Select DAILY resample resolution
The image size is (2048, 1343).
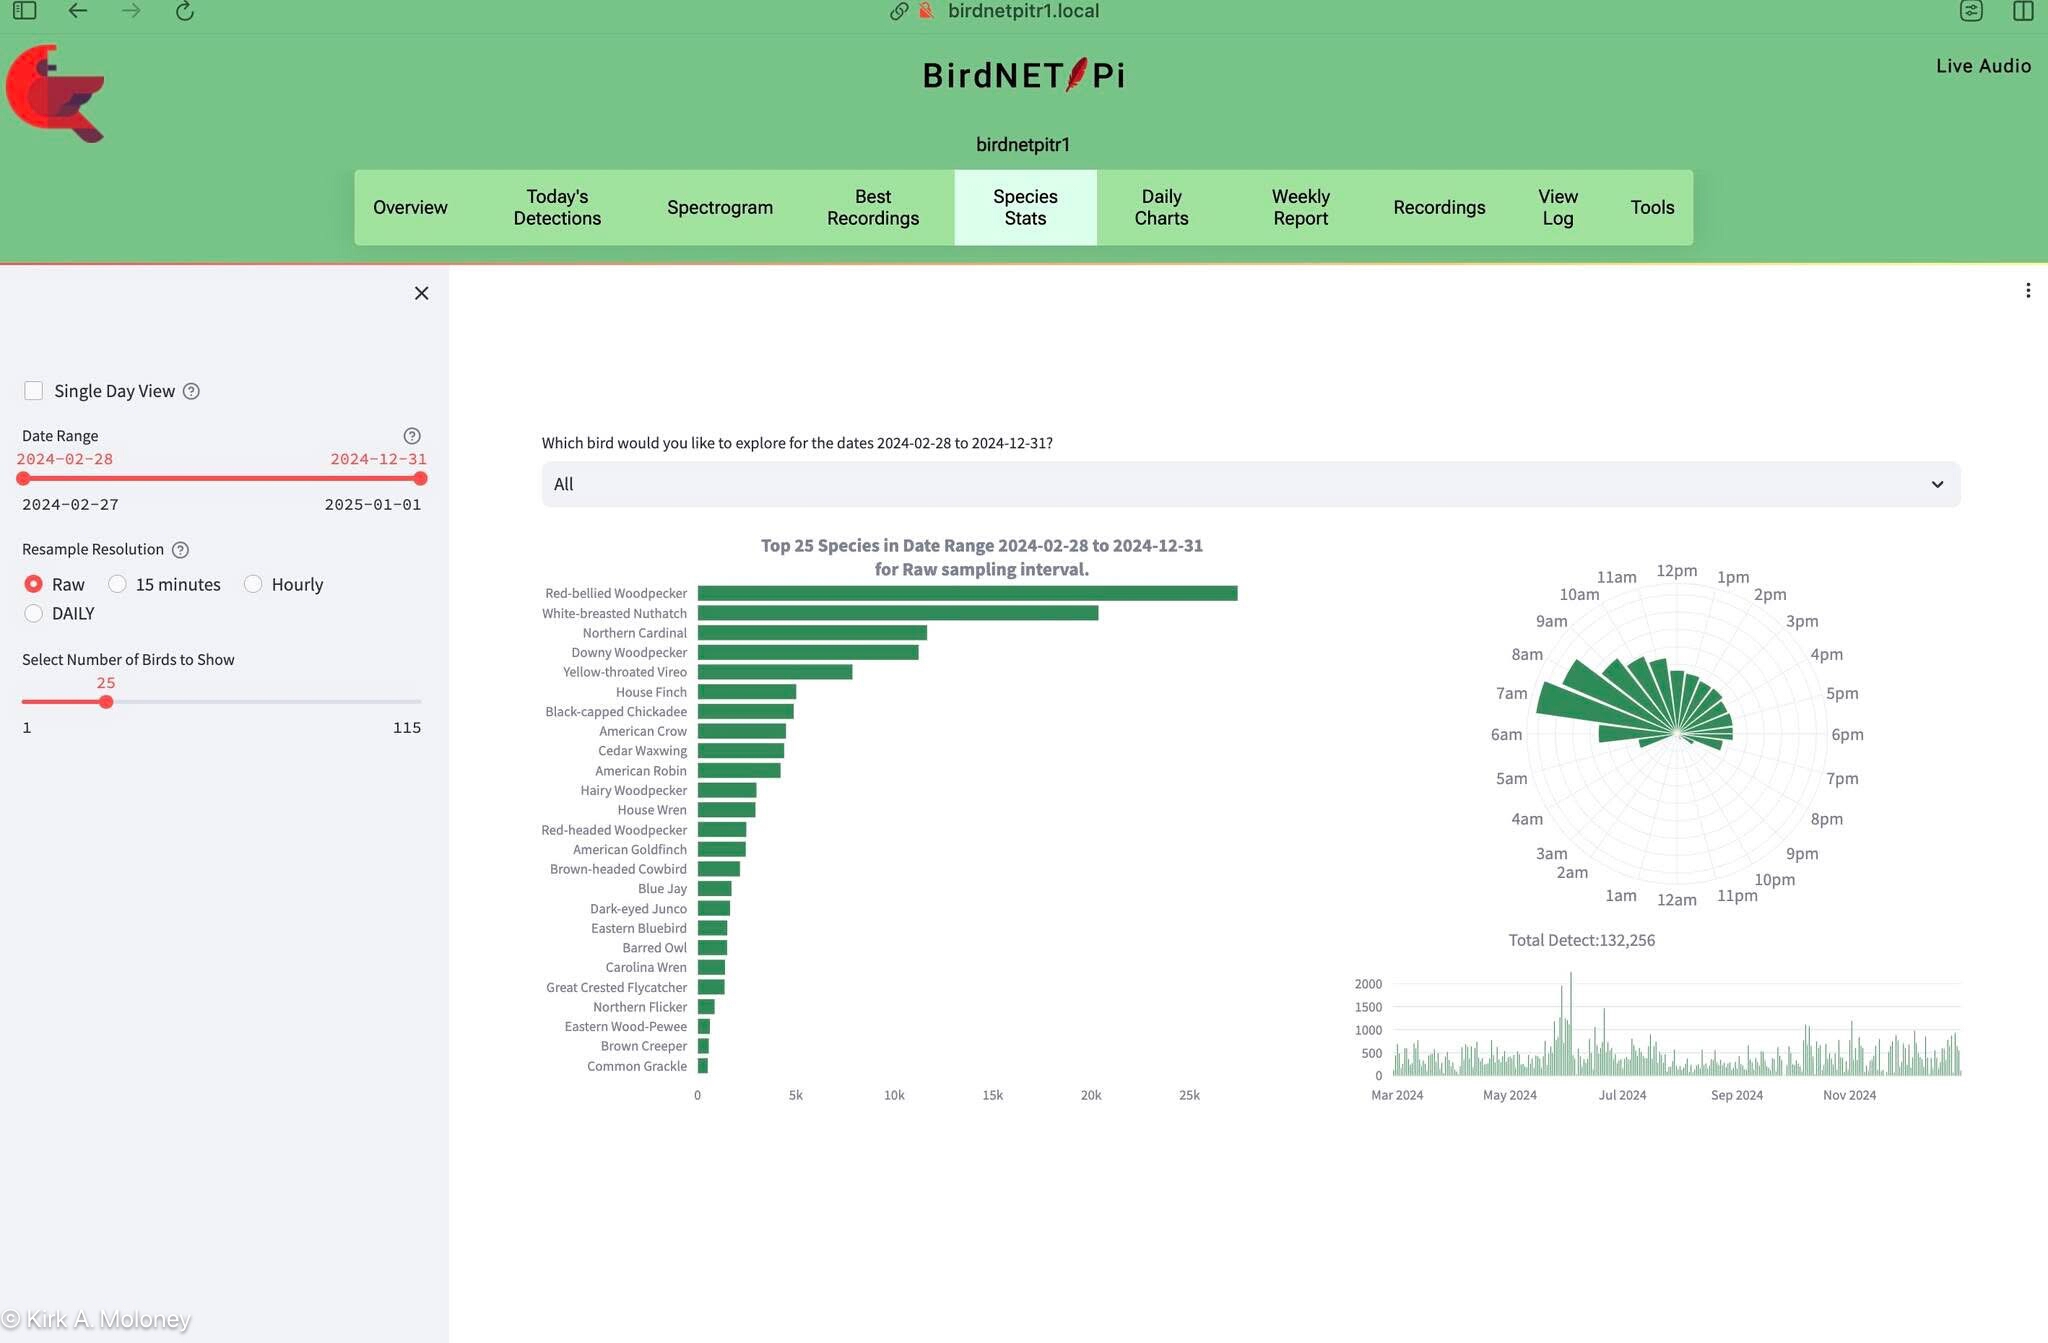point(34,613)
